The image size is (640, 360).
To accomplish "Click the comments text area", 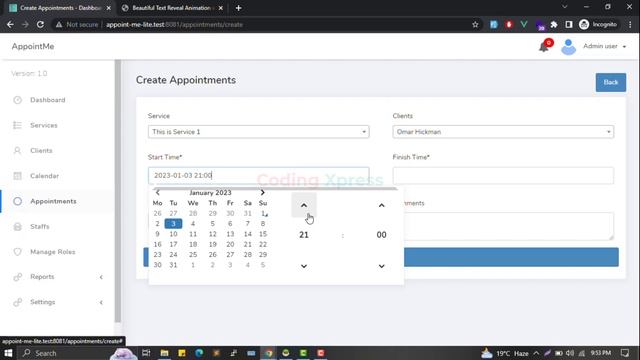I will point(509,226).
